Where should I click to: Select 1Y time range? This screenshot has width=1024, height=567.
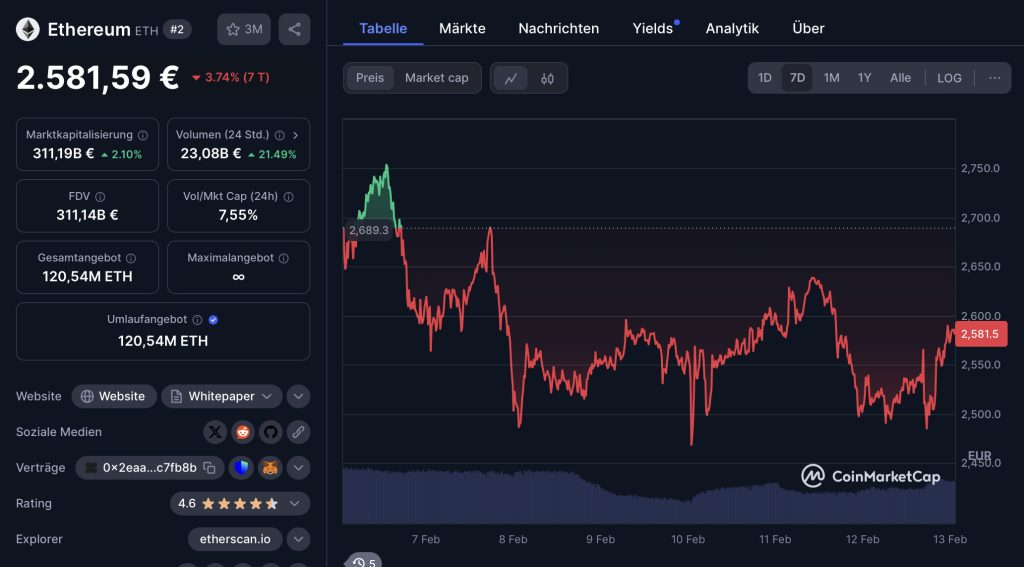pyautogui.click(x=865, y=78)
